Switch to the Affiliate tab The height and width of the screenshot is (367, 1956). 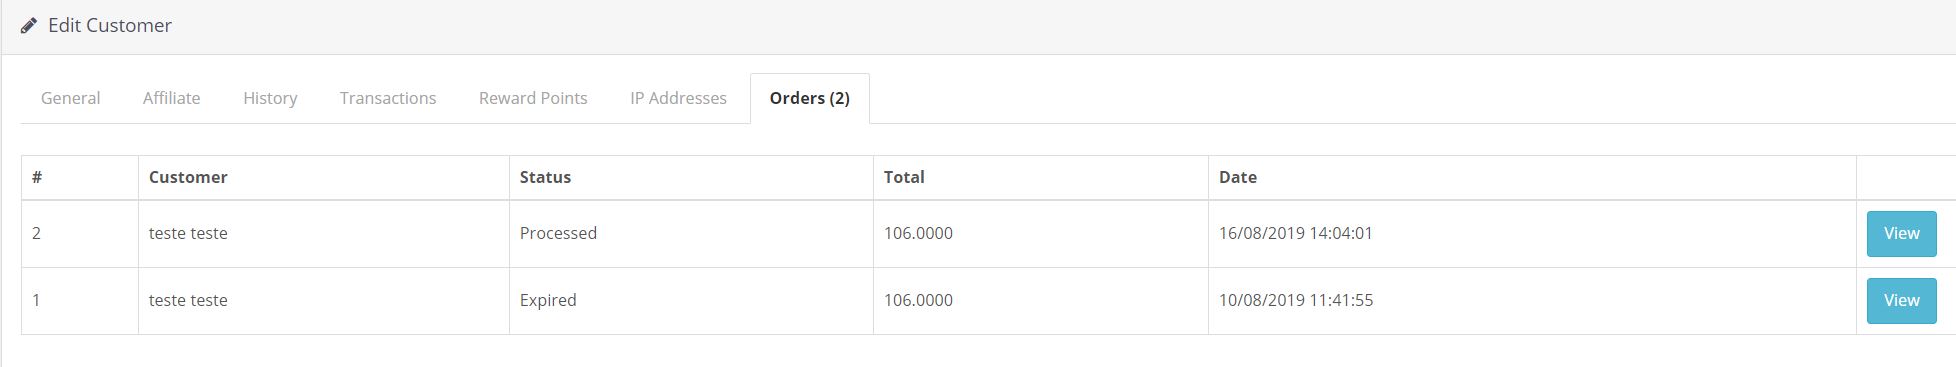click(x=171, y=98)
